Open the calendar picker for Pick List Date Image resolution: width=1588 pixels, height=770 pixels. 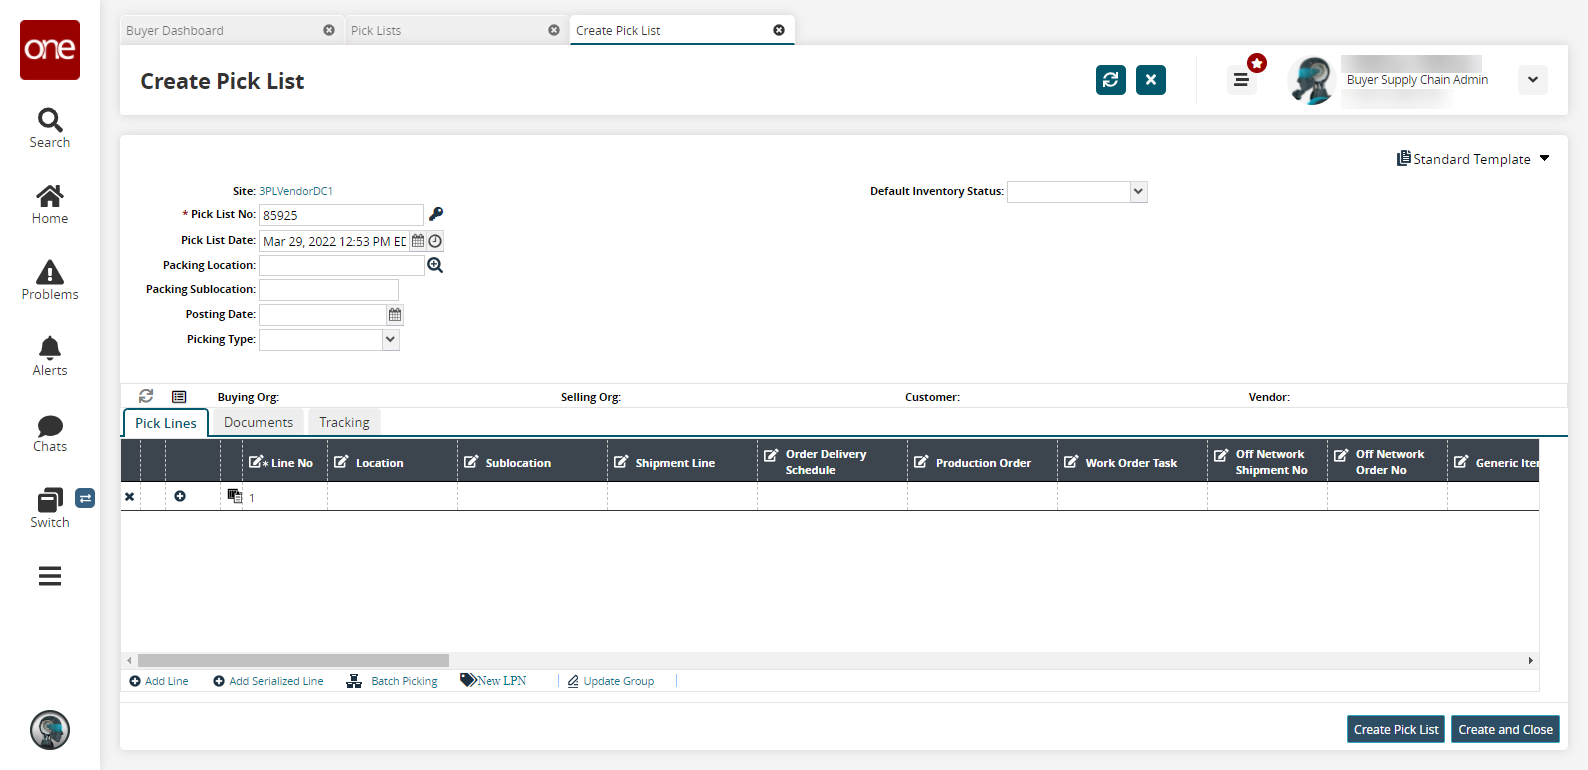(418, 241)
